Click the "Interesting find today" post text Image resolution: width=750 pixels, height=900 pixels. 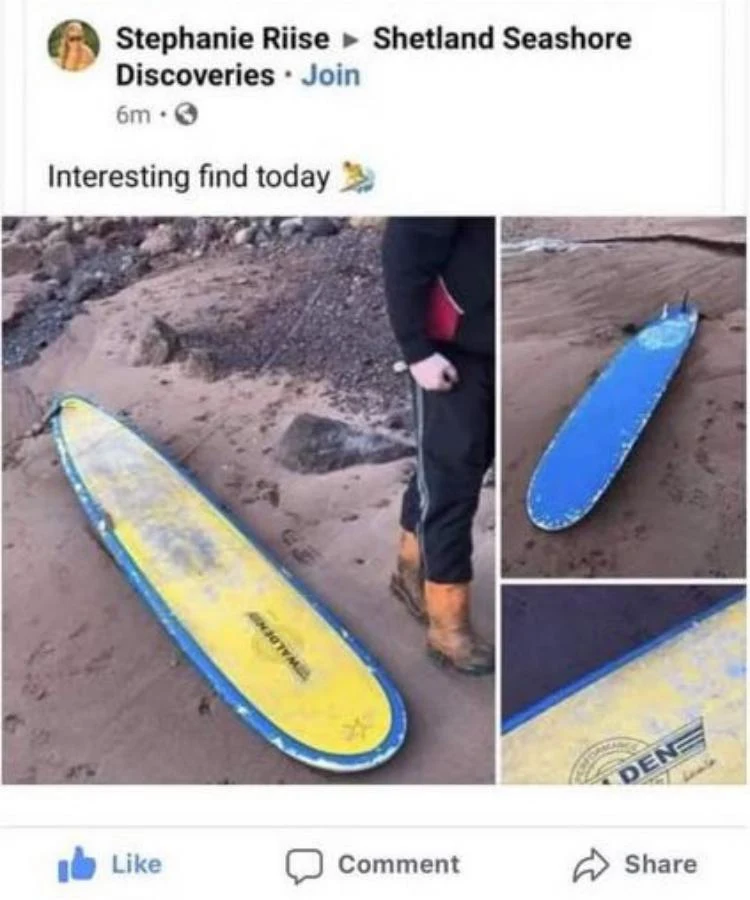tap(189, 176)
